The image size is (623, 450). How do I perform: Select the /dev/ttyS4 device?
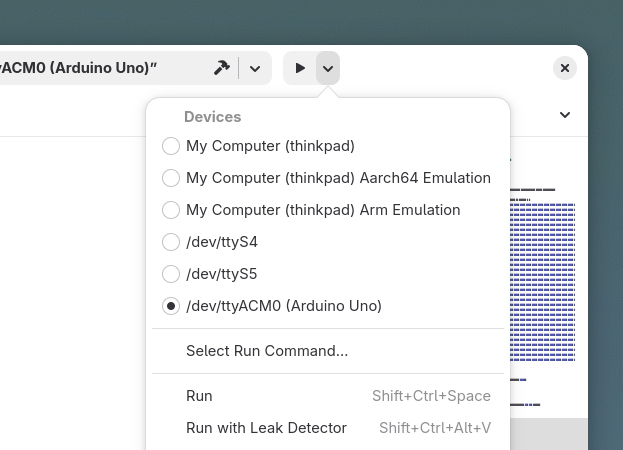[x=328, y=242]
